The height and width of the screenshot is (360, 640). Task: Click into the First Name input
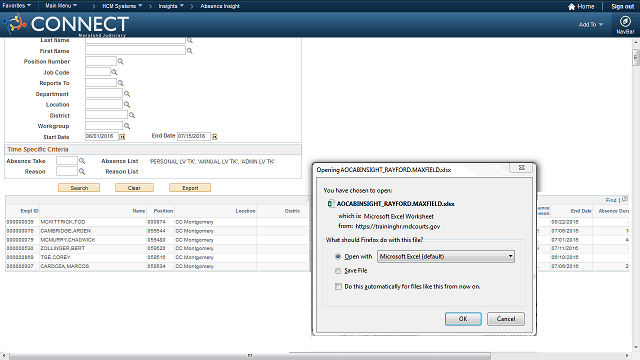pyautogui.click(x=135, y=51)
